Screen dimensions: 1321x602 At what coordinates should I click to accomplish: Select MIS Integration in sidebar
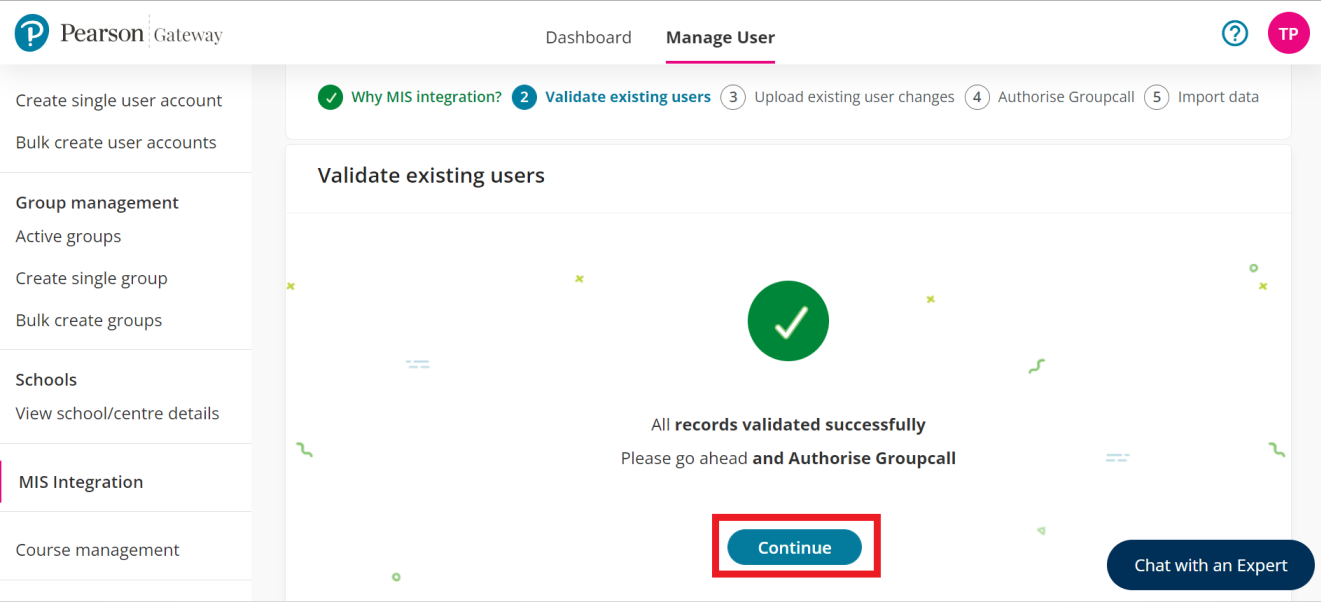pos(81,482)
